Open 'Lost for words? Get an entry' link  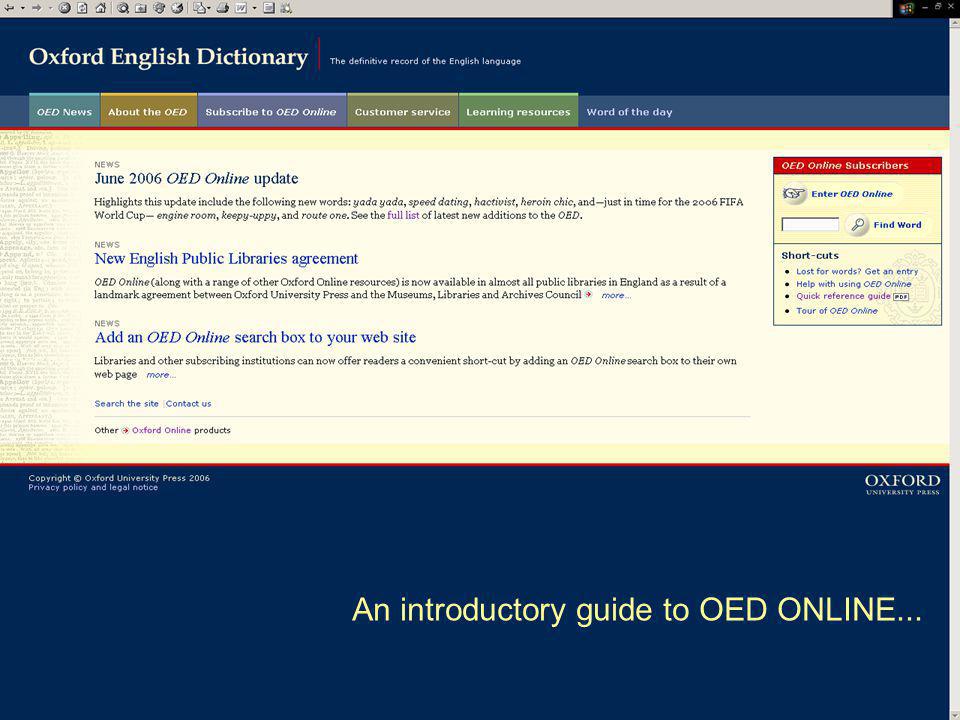pyautogui.click(x=857, y=271)
